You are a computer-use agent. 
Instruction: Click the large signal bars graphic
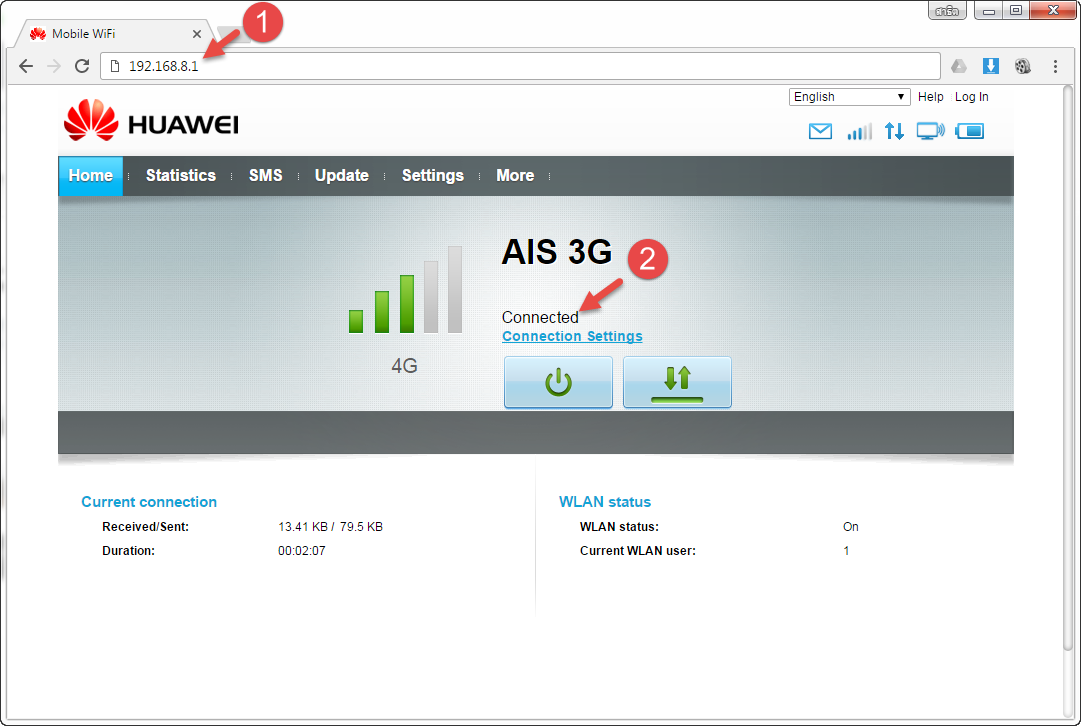[x=405, y=290]
